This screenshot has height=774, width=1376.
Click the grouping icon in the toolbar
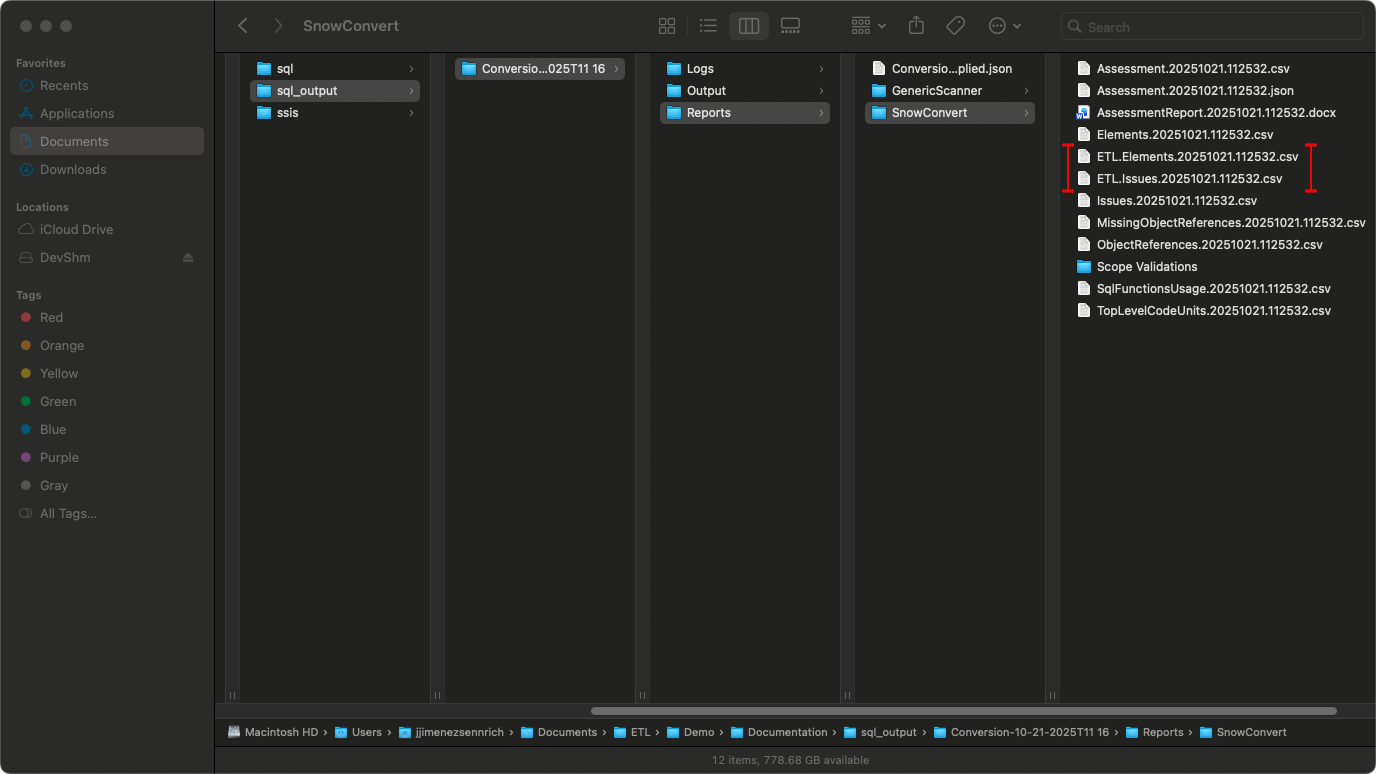[x=861, y=25]
